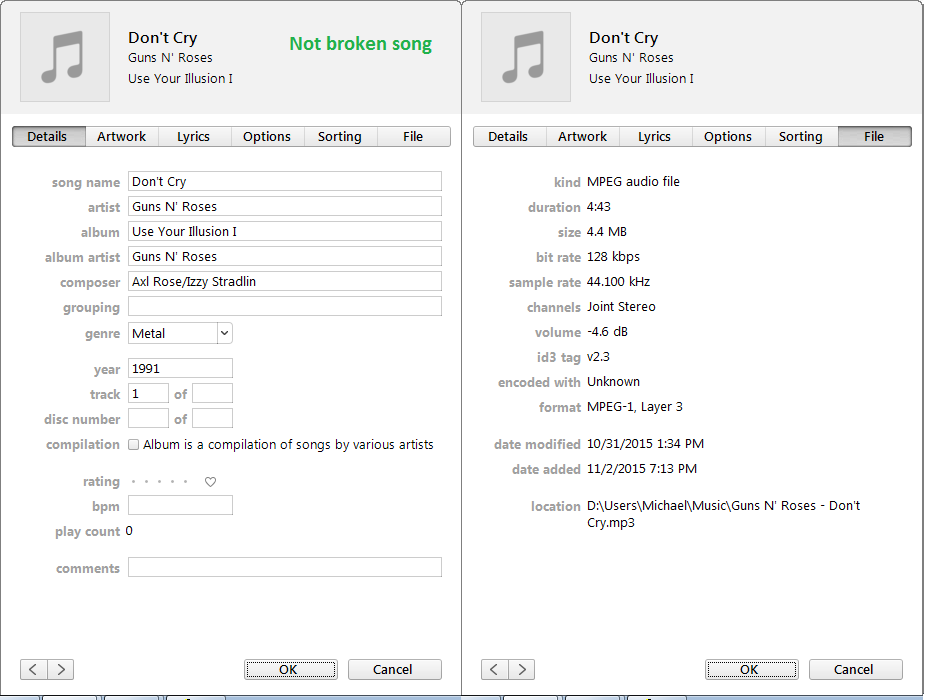Screen dimensions: 927x700
Task: Click the love heart icon beside rating
Action: [x=210, y=482]
